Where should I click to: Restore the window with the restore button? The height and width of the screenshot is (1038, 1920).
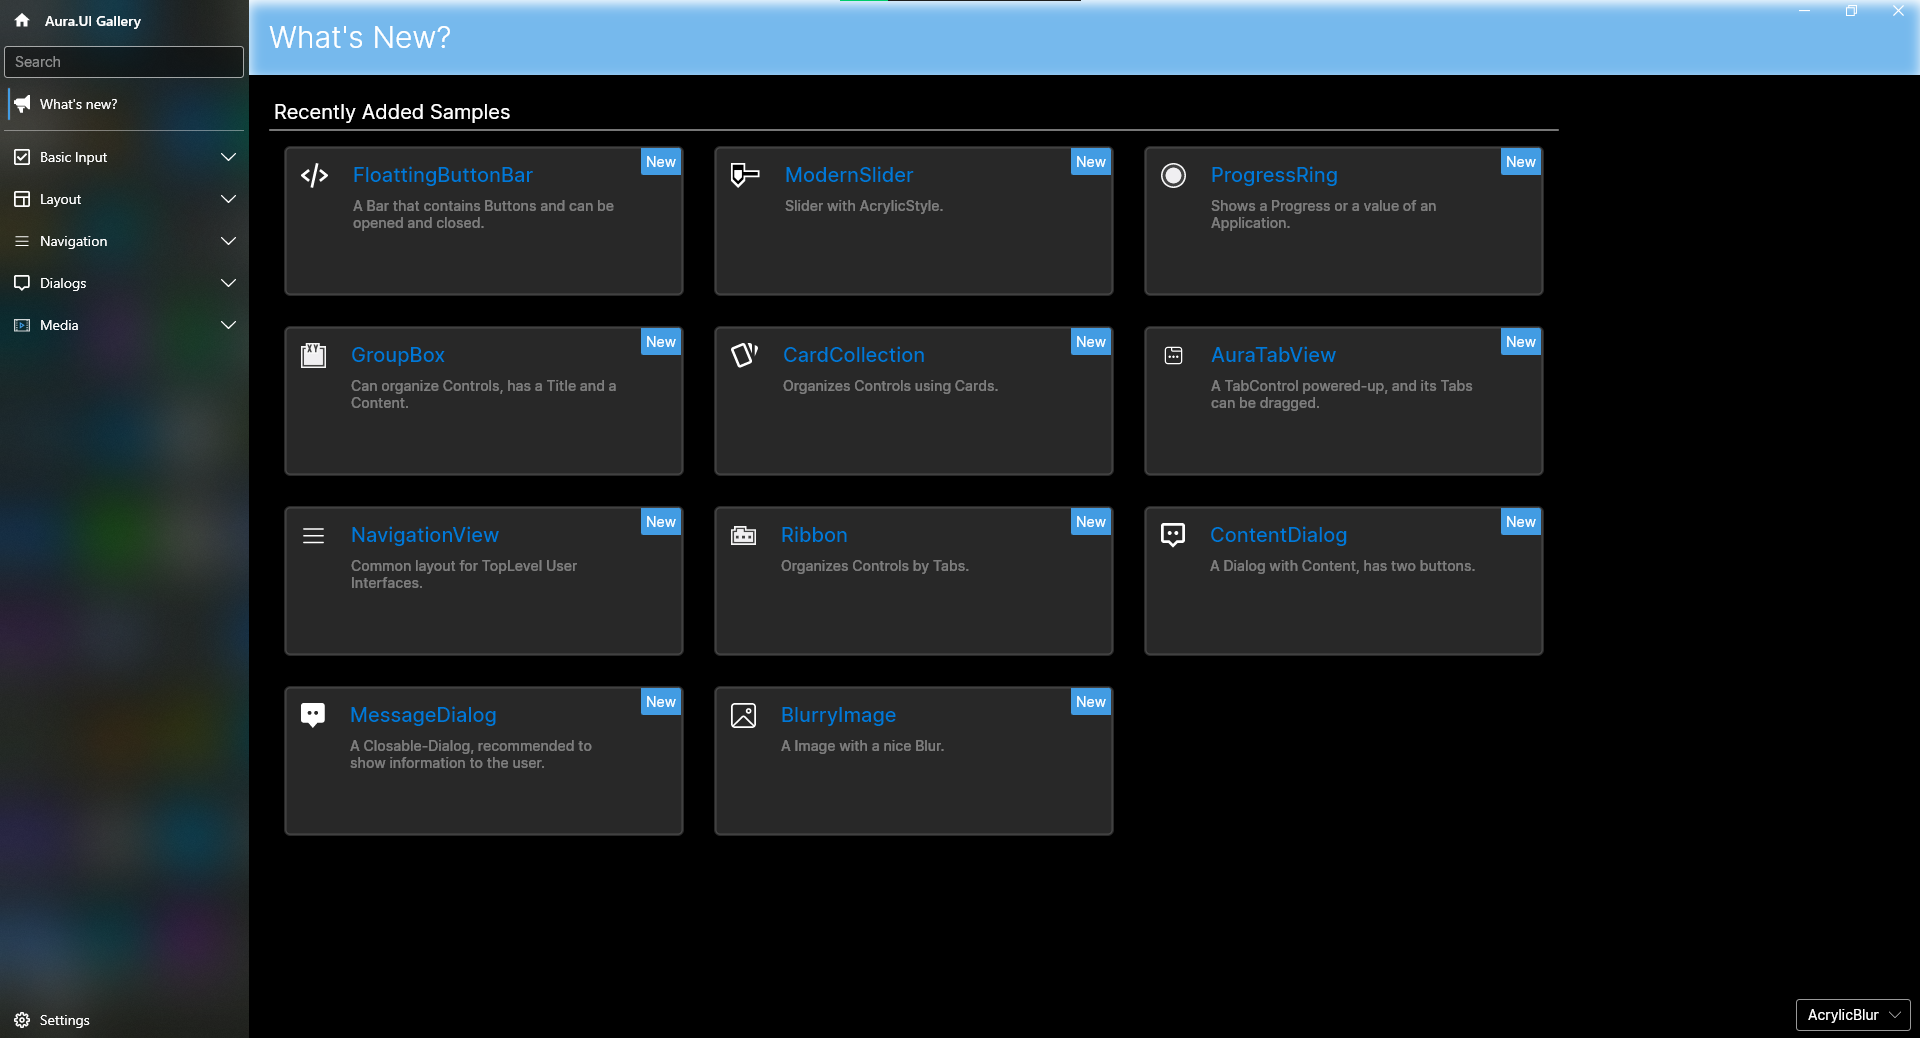[1851, 11]
